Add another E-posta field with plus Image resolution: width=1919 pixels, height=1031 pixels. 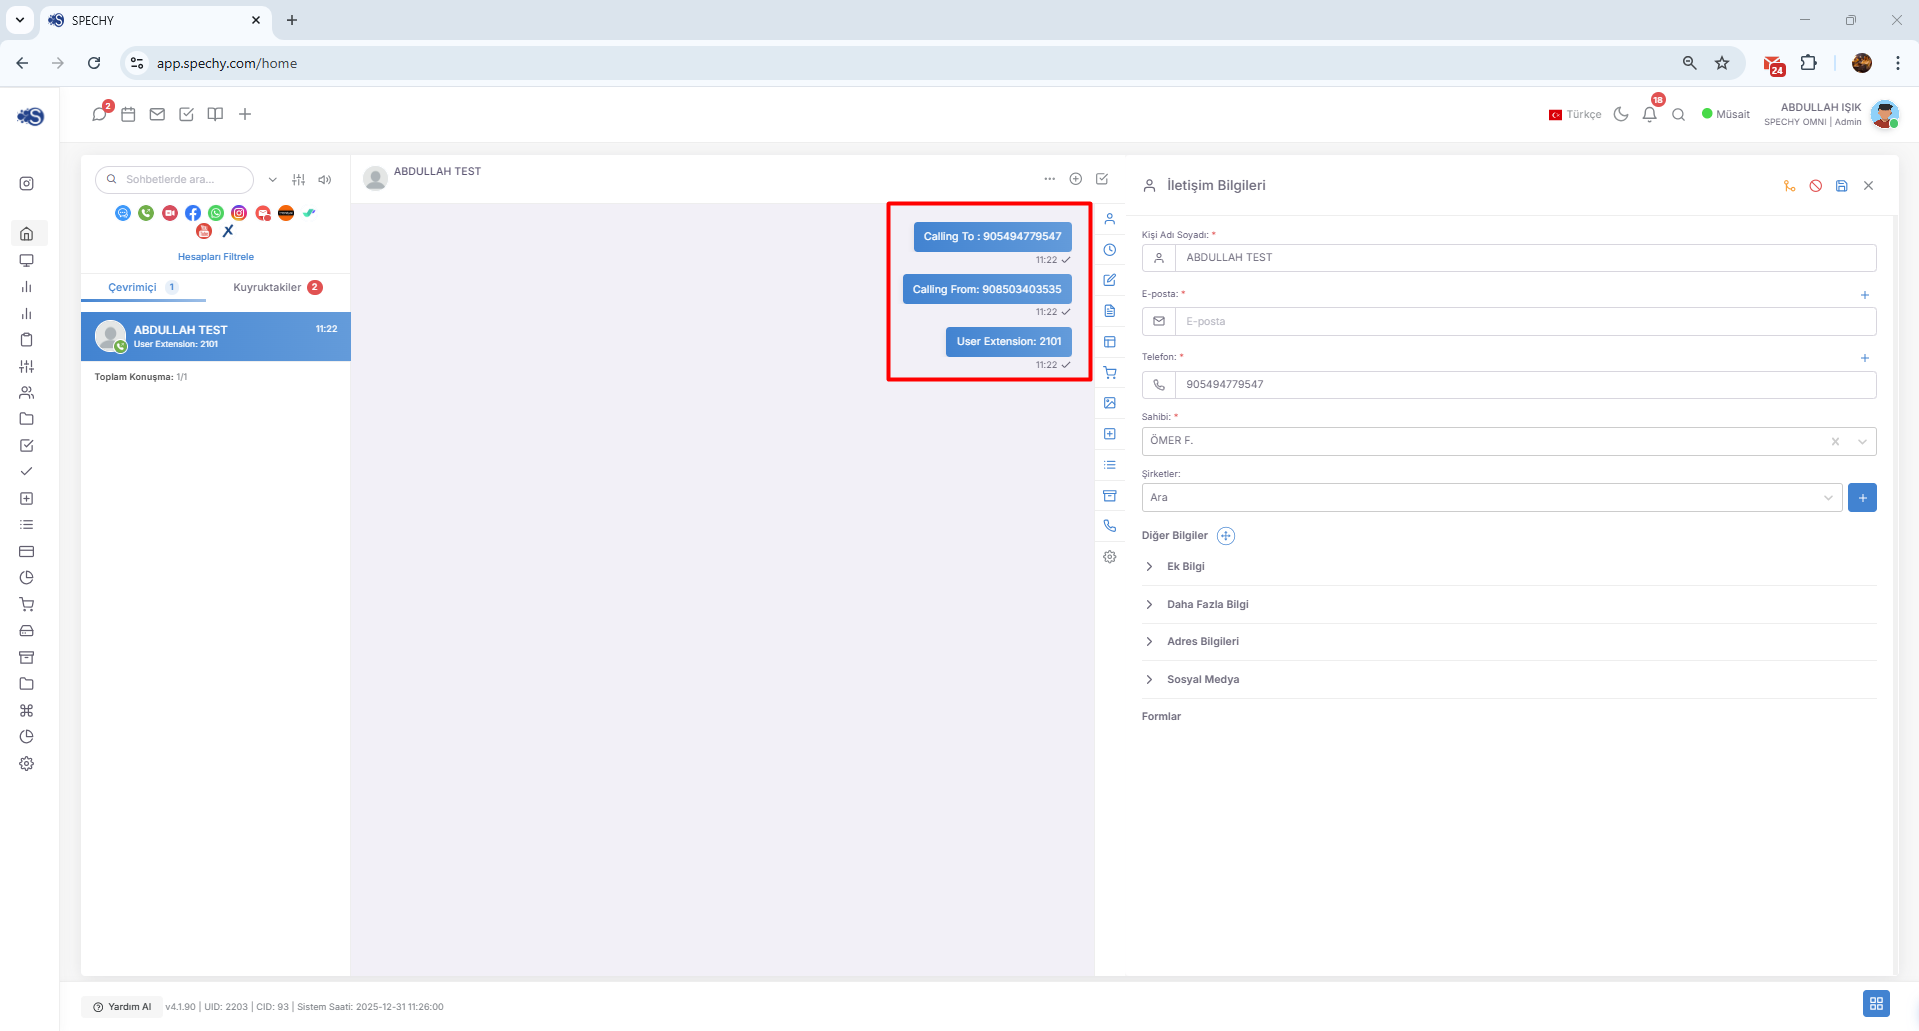tap(1864, 295)
